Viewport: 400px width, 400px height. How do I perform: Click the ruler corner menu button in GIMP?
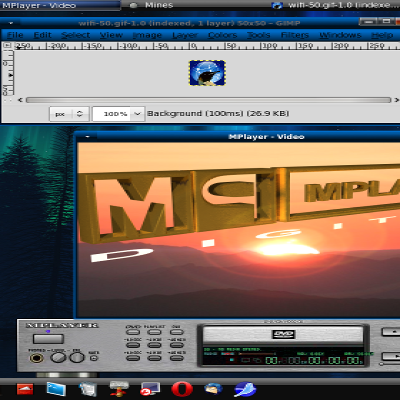pos(8,46)
